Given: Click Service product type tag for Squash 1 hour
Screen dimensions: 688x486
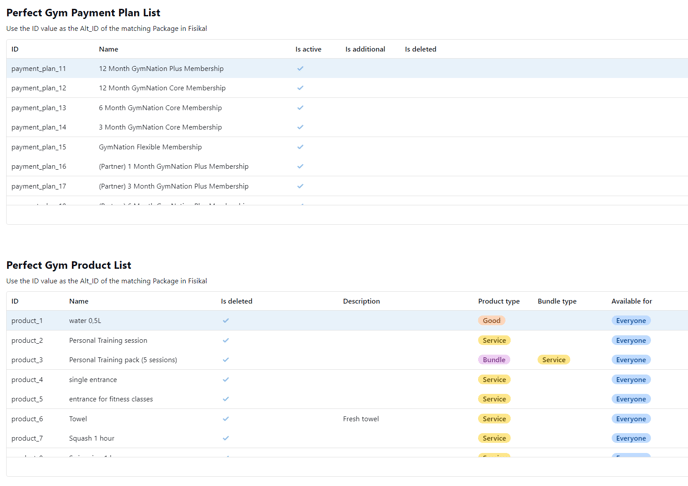Looking at the screenshot, I should [494, 438].
